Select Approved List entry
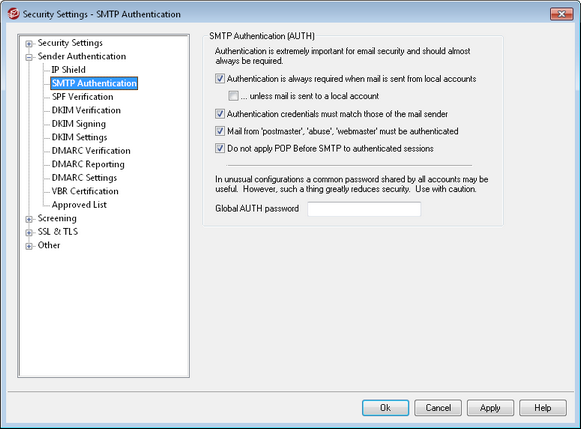The height and width of the screenshot is (429, 581). click(x=79, y=204)
